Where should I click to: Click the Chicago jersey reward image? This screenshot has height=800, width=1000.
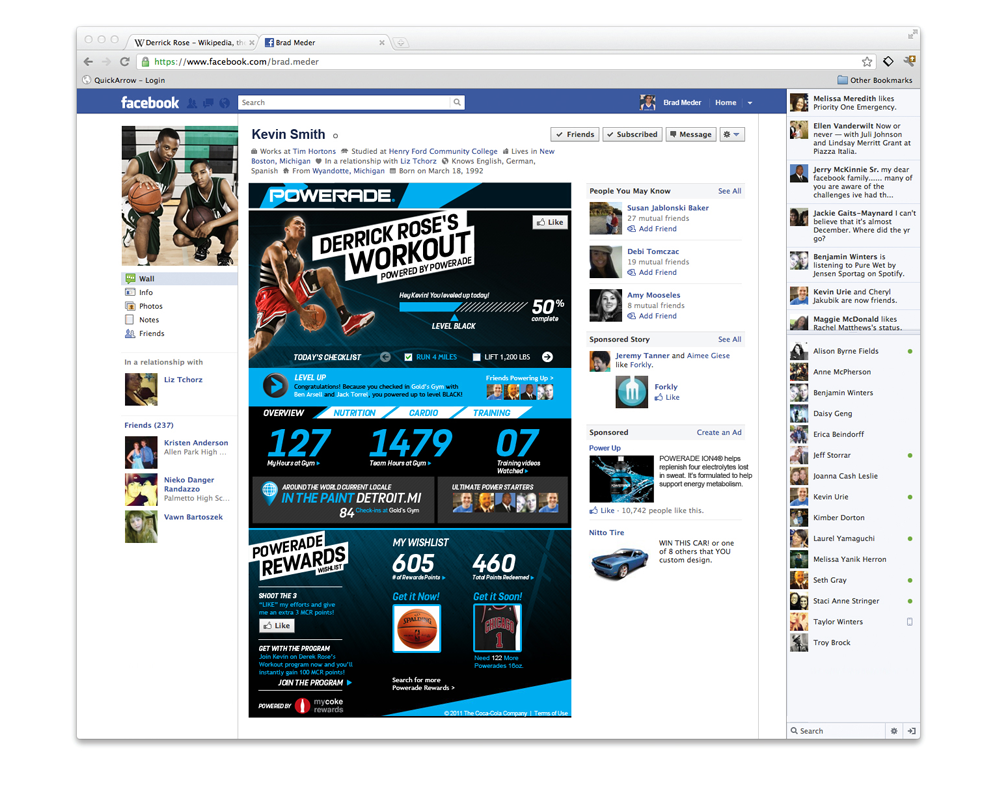coord(497,628)
